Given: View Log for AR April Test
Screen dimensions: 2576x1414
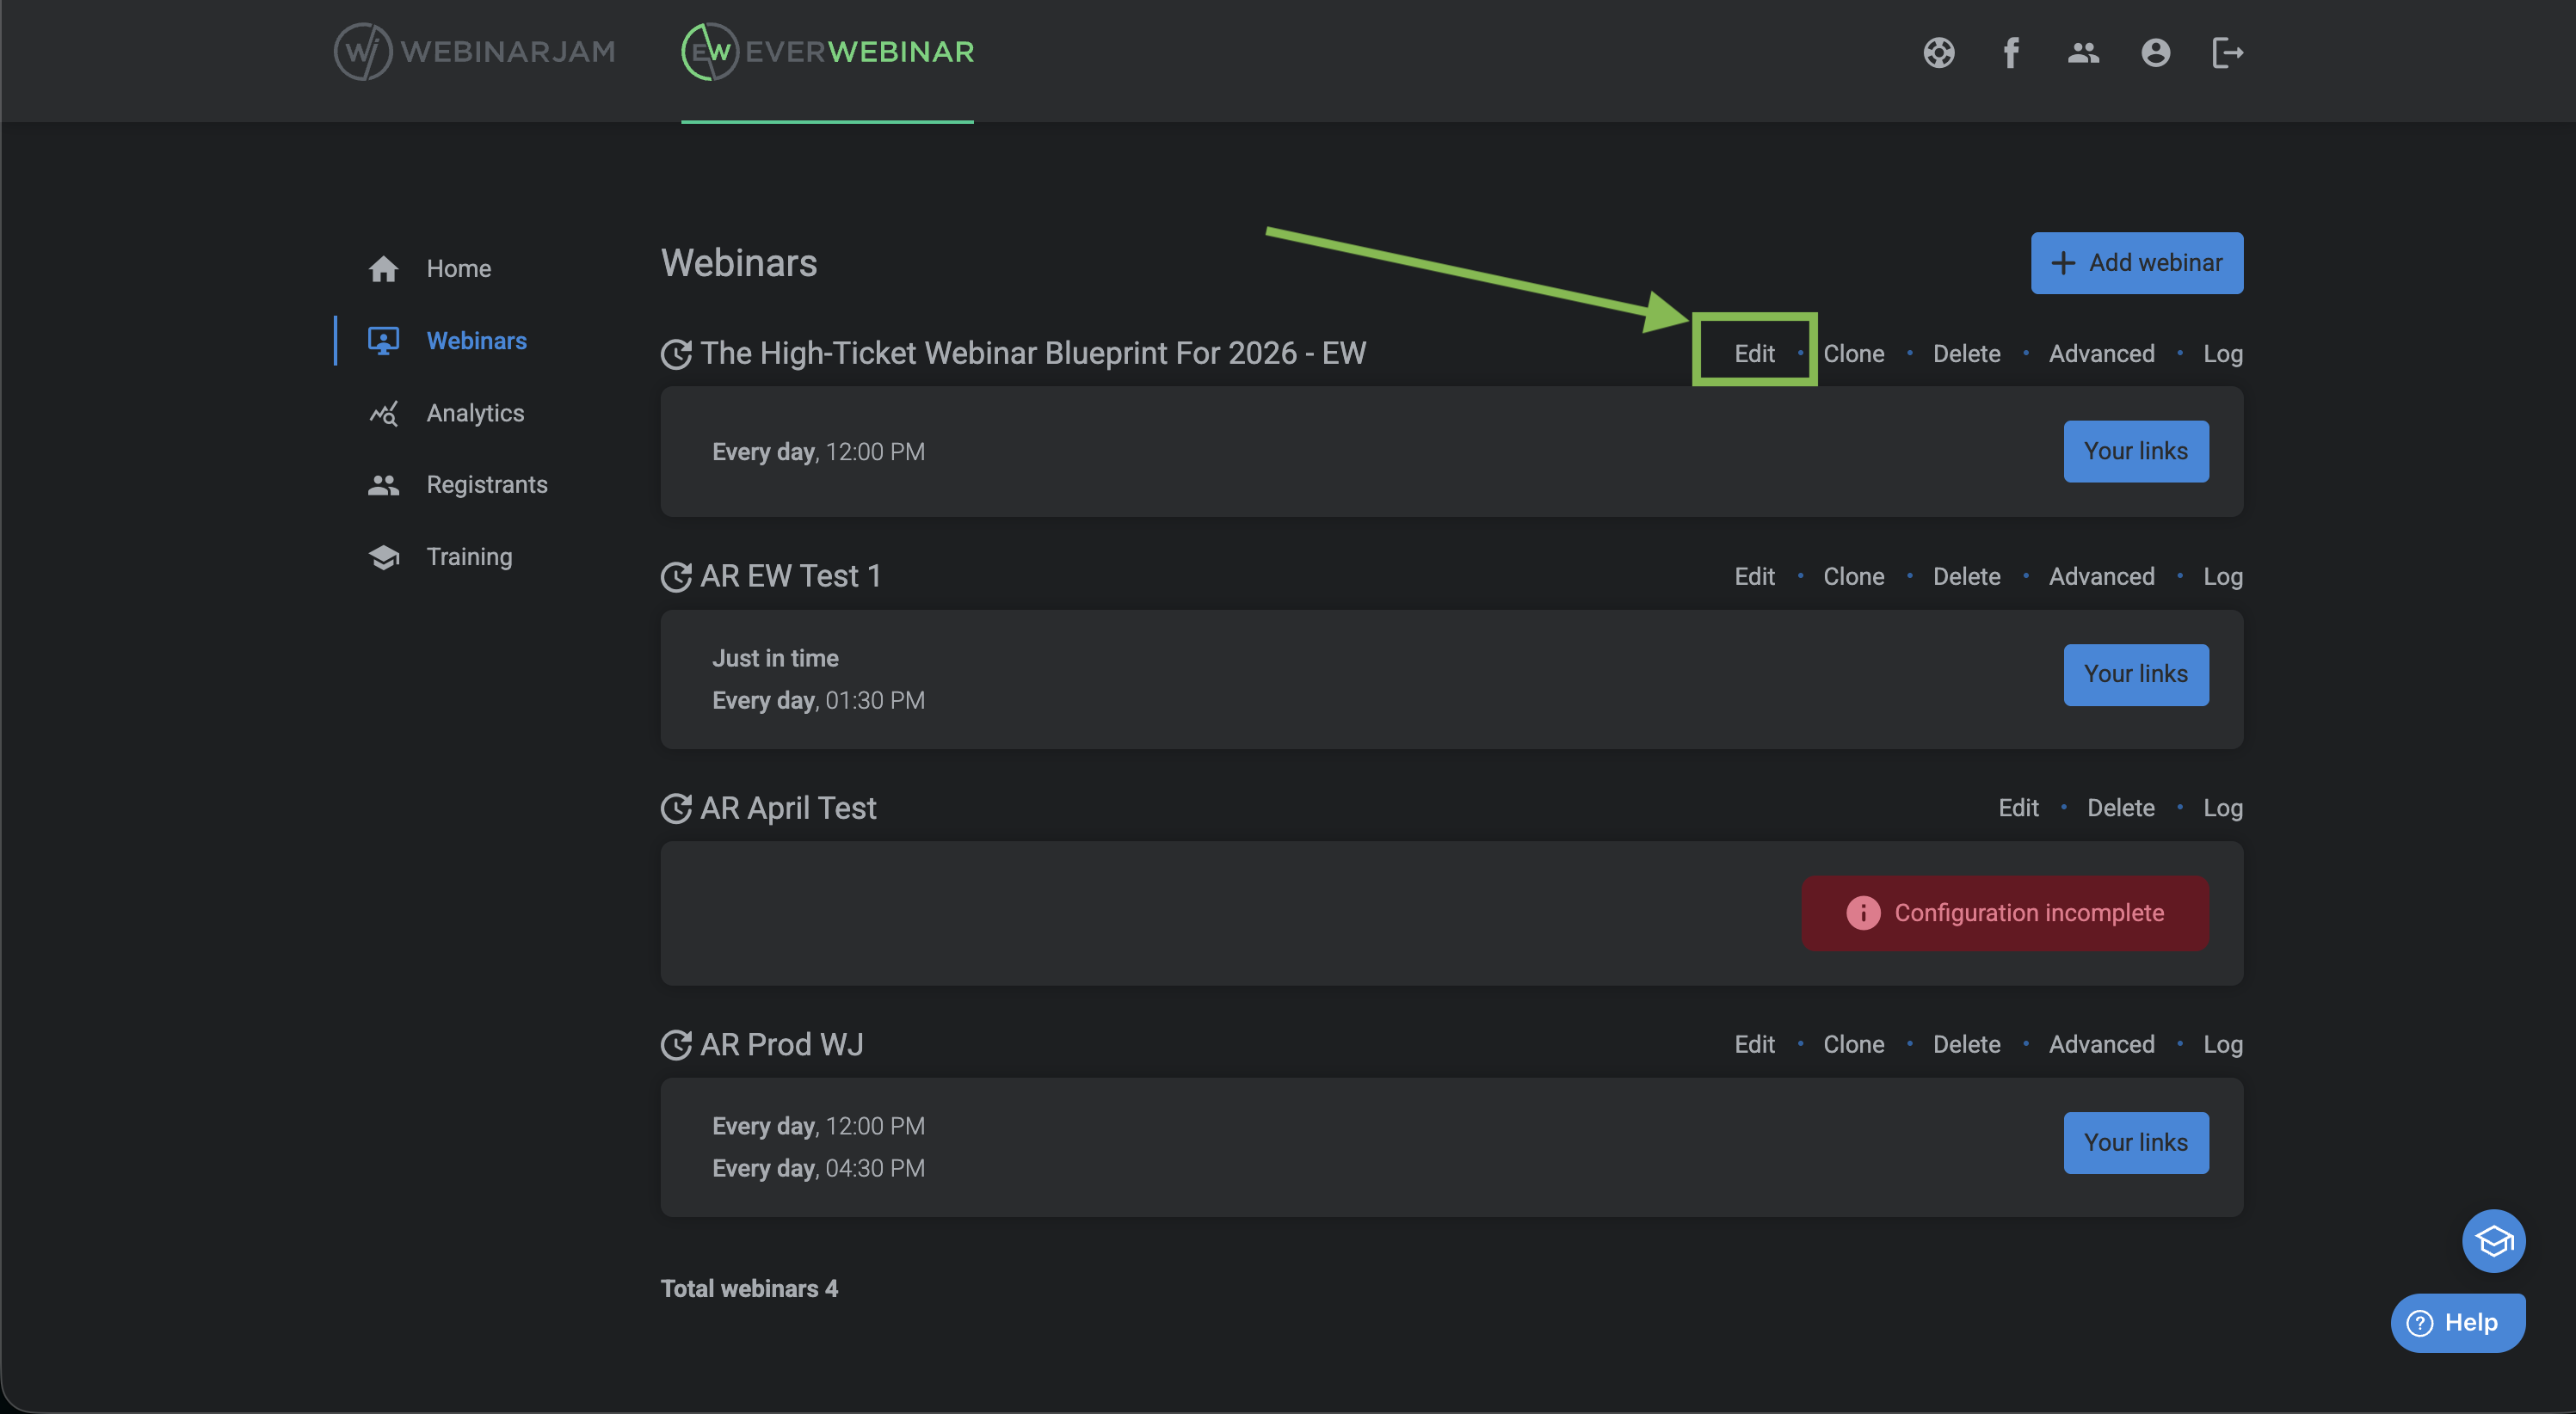Looking at the screenshot, I should coord(2222,808).
